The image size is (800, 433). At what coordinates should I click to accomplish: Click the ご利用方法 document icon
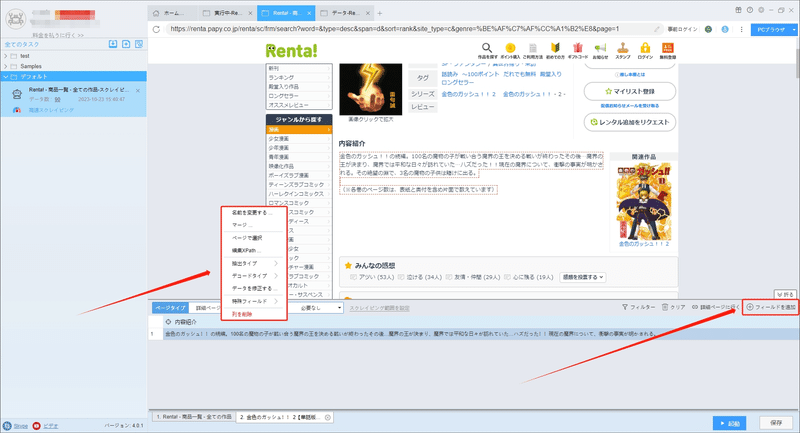(533, 50)
